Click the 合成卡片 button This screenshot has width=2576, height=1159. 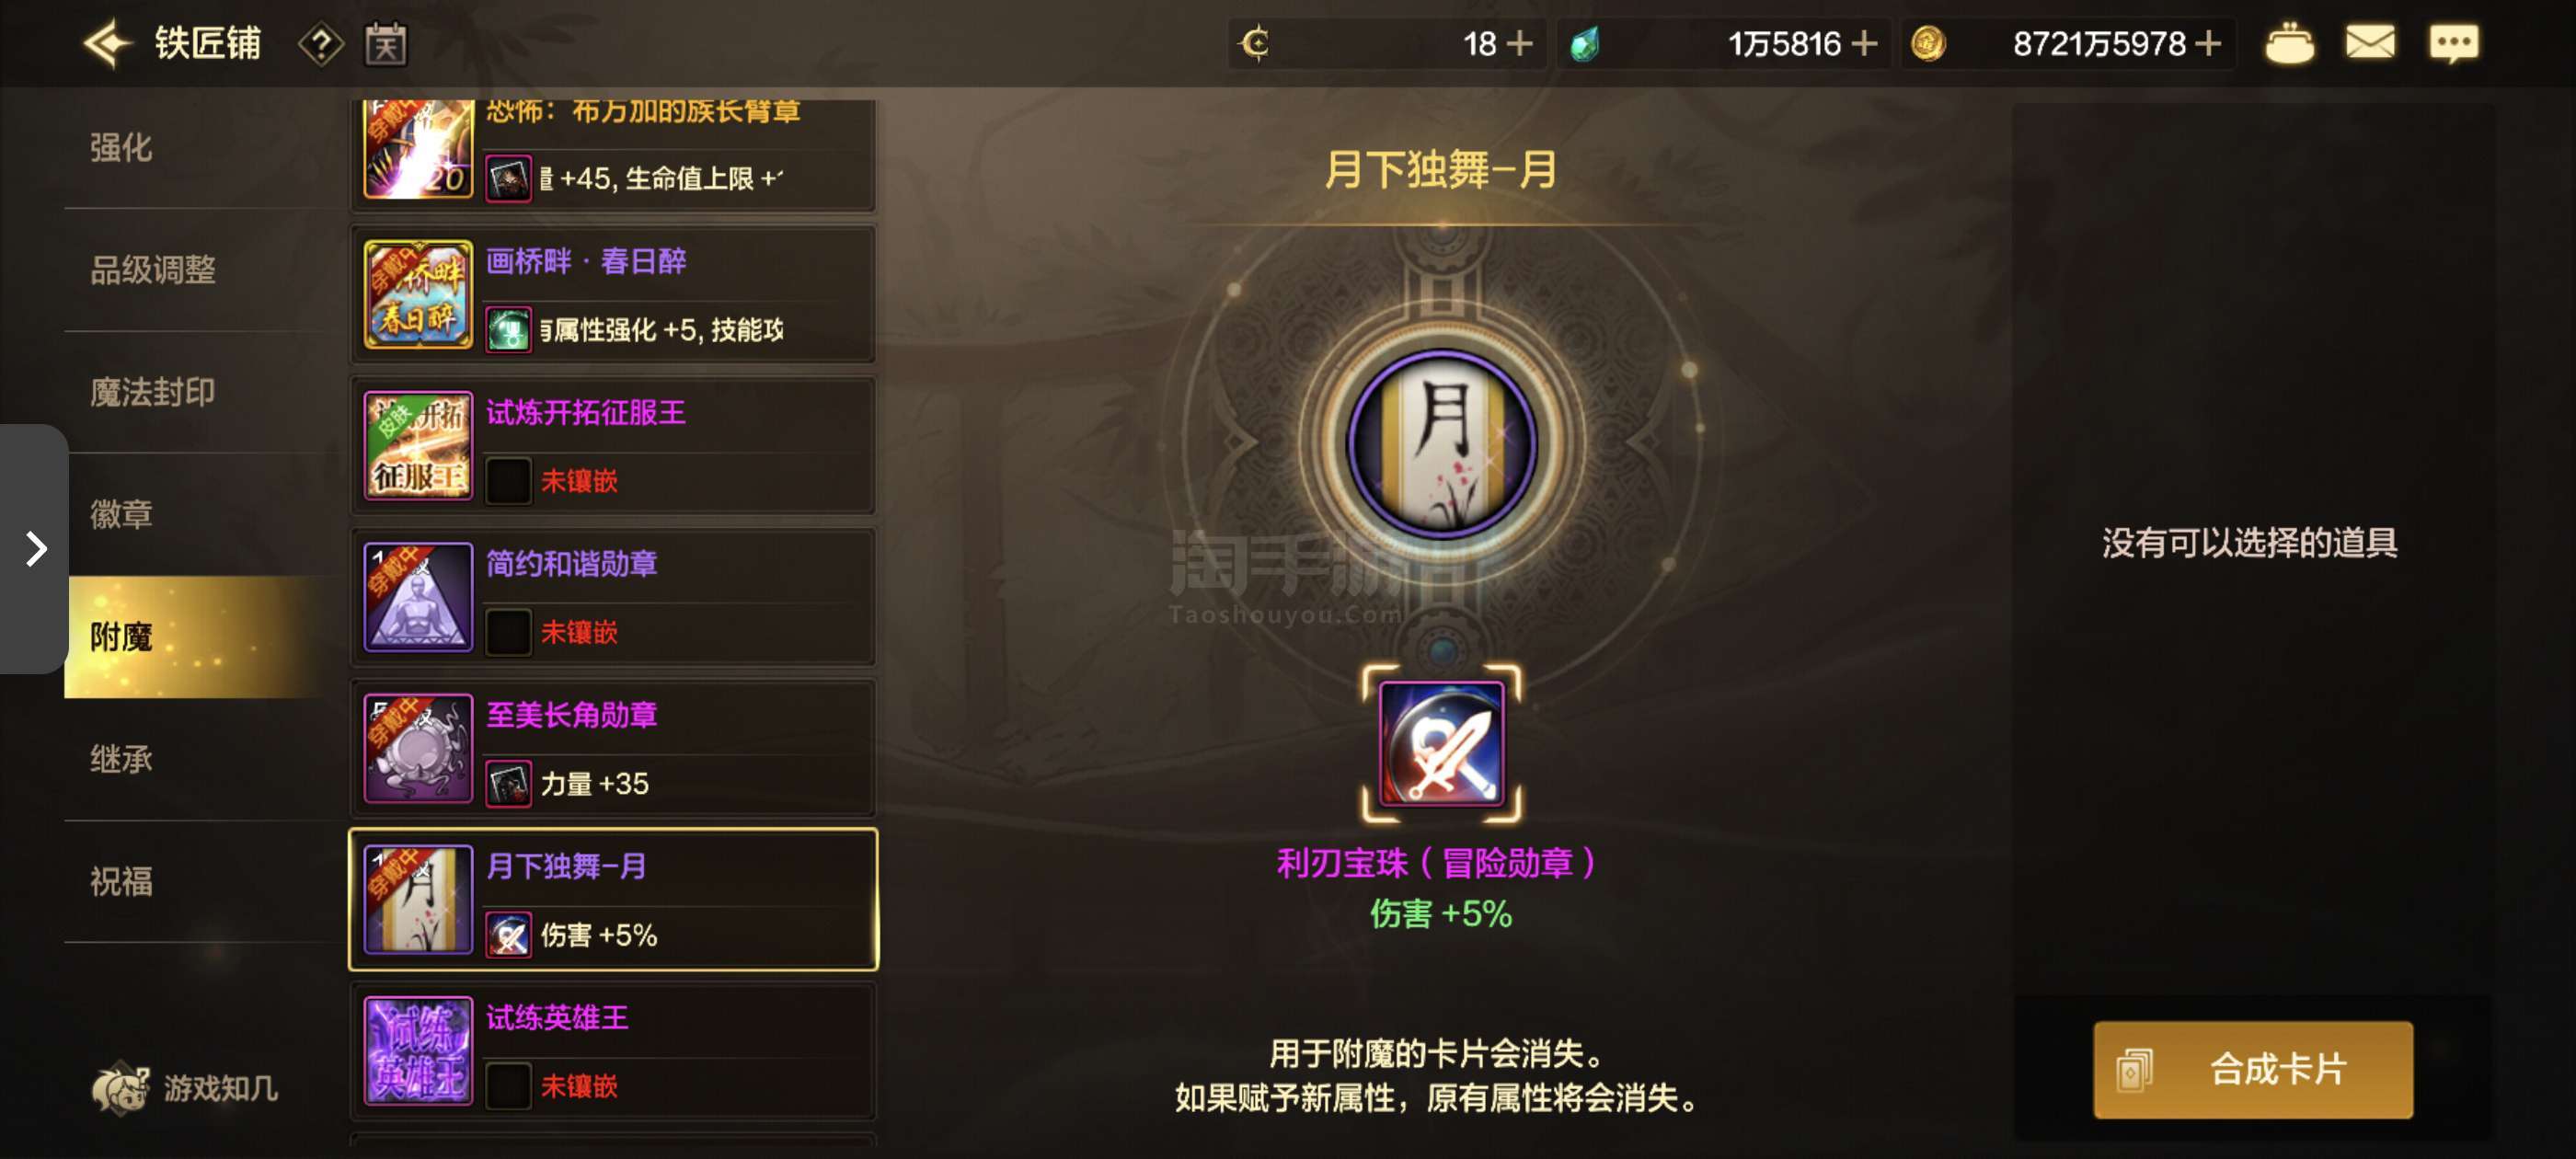coord(2252,1069)
